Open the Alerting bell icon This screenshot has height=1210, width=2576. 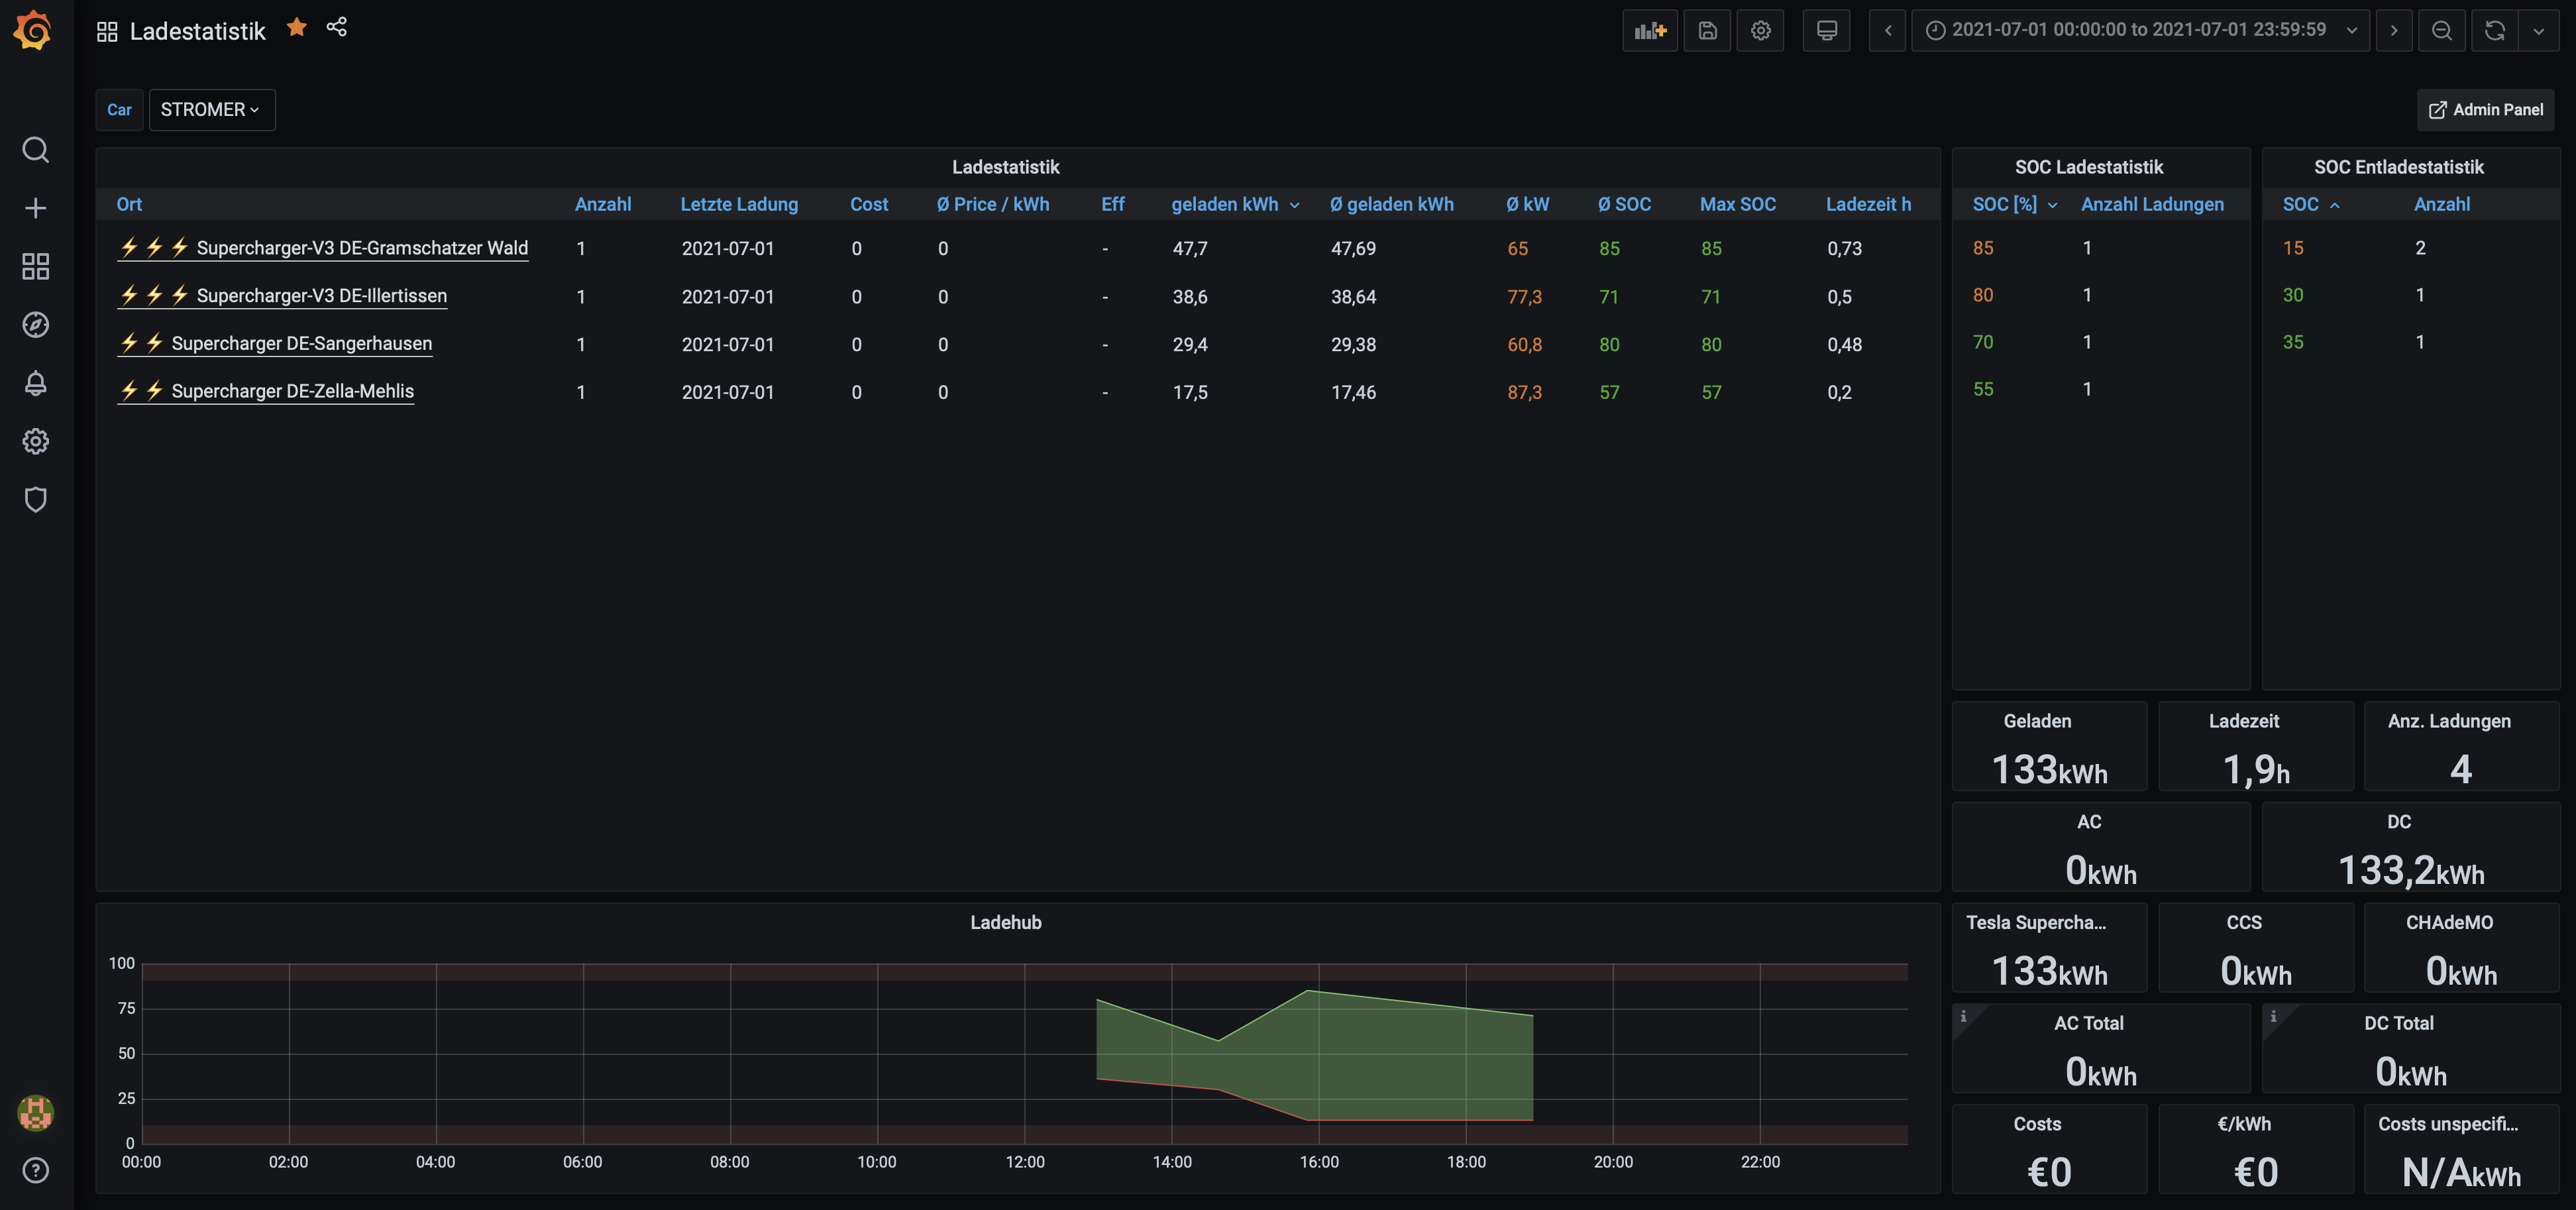[35, 383]
